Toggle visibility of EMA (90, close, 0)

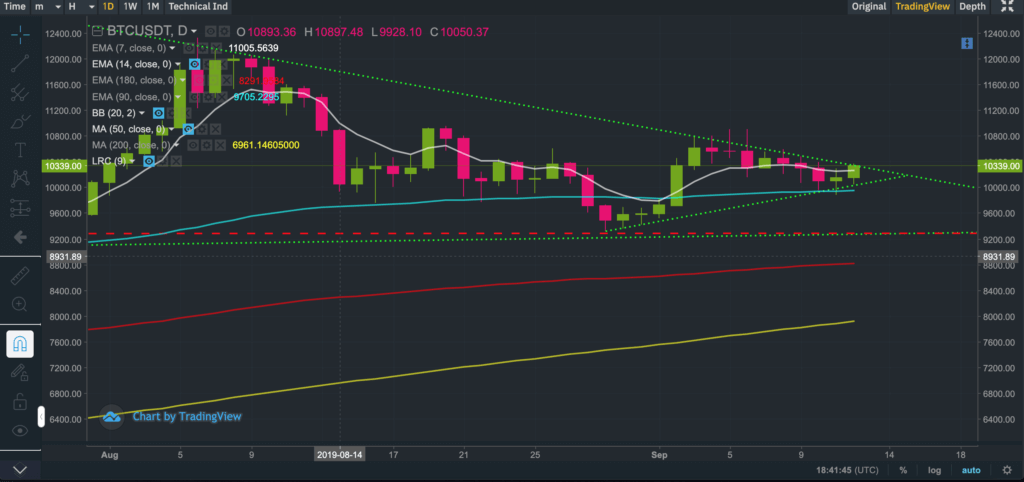point(195,97)
